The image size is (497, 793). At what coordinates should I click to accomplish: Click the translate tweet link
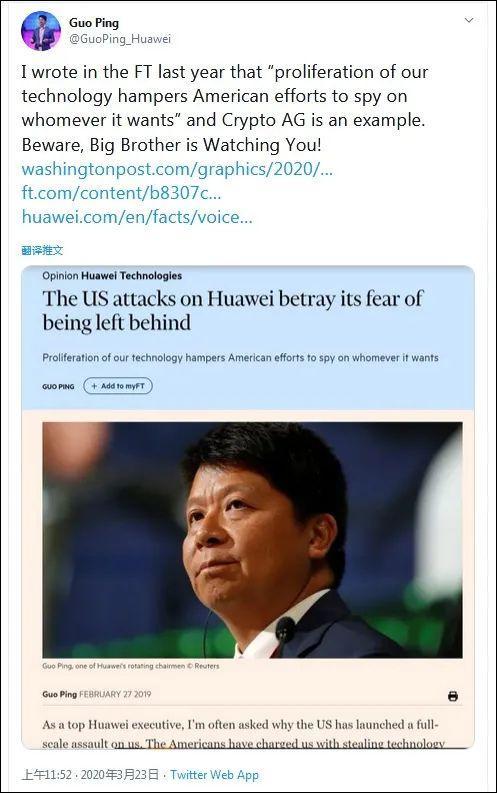pyautogui.click(x=42, y=250)
